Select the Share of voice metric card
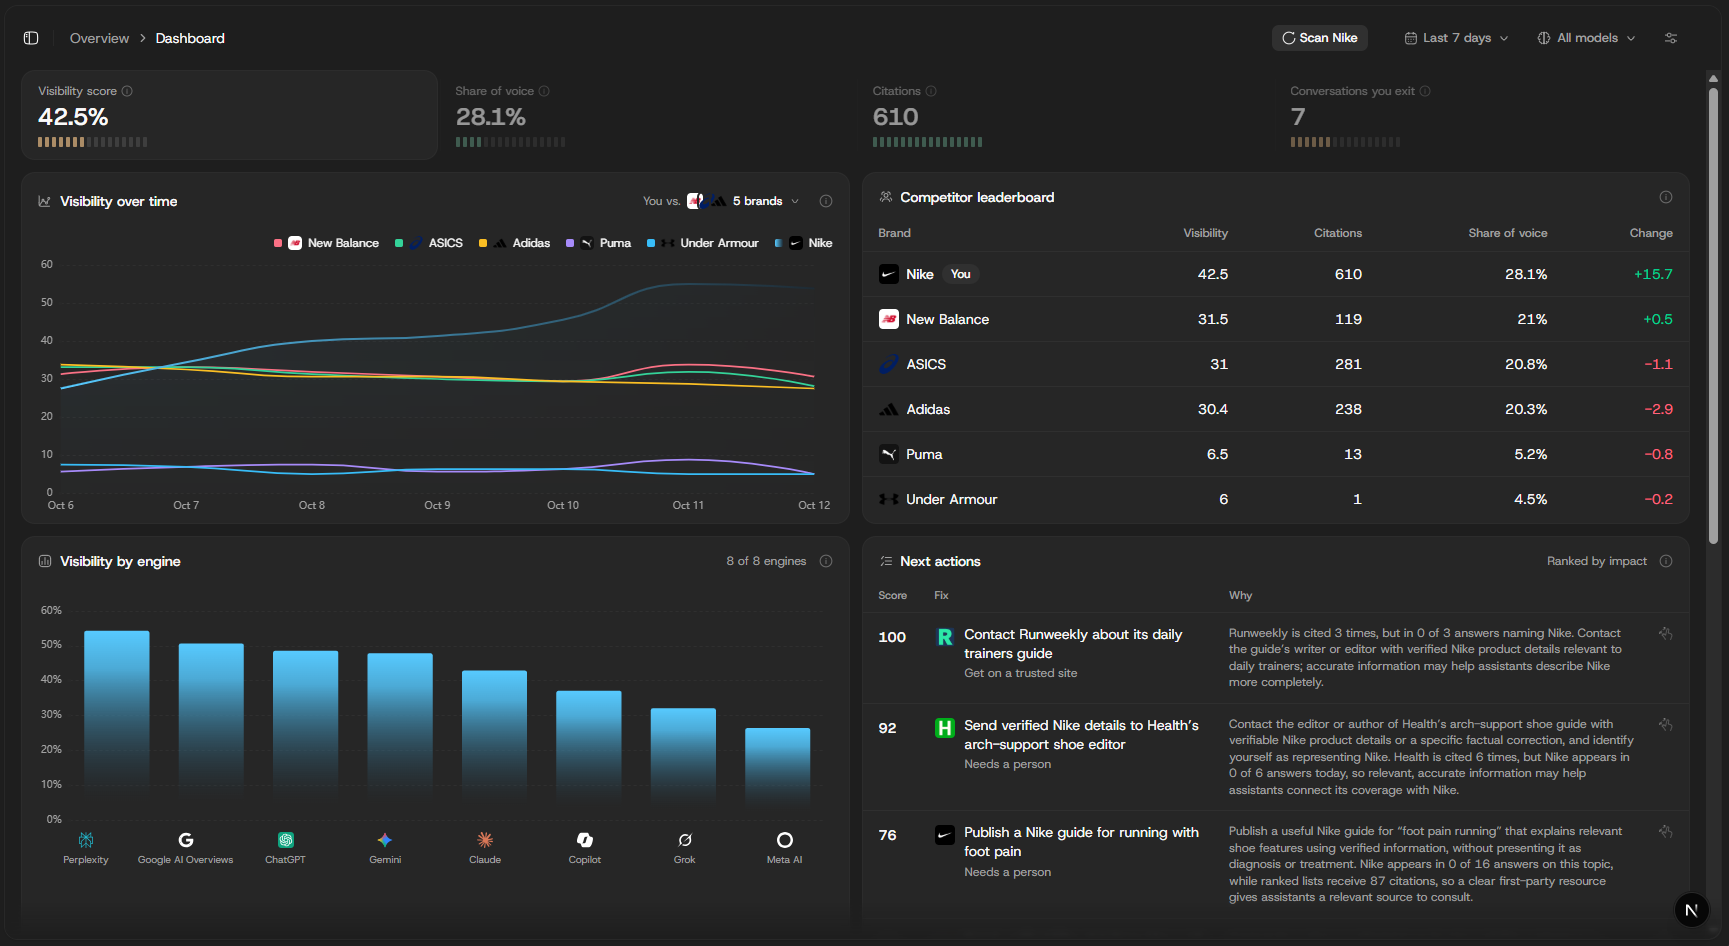1729x946 pixels. click(x=647, y=115)
